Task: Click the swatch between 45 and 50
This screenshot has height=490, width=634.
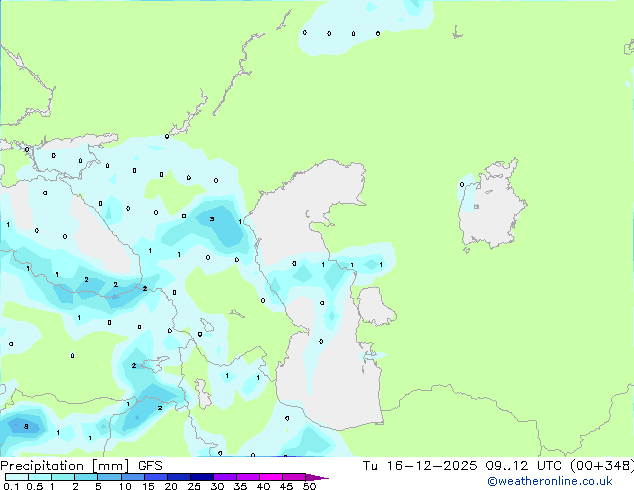Action: (x=294, y=477)
